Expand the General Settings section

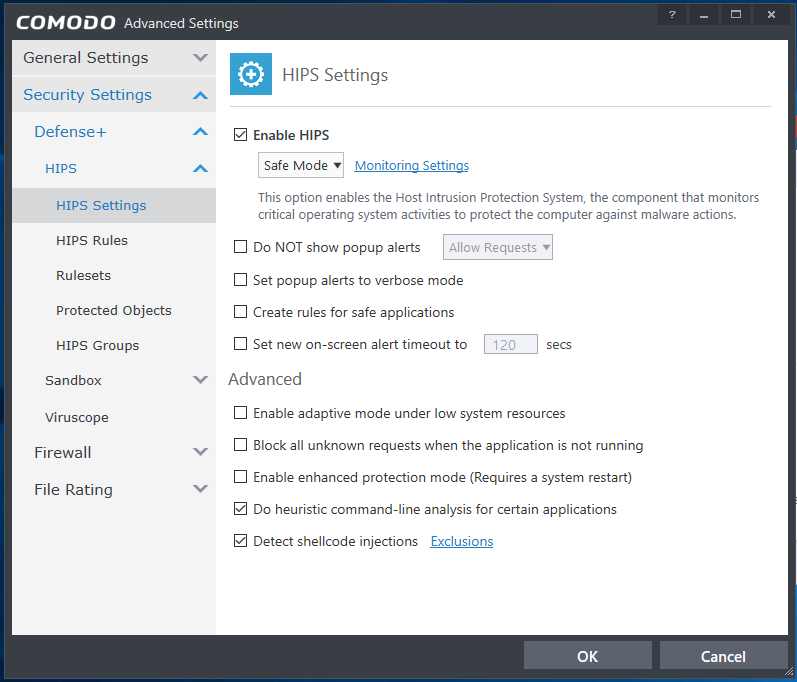click(200, 58)
